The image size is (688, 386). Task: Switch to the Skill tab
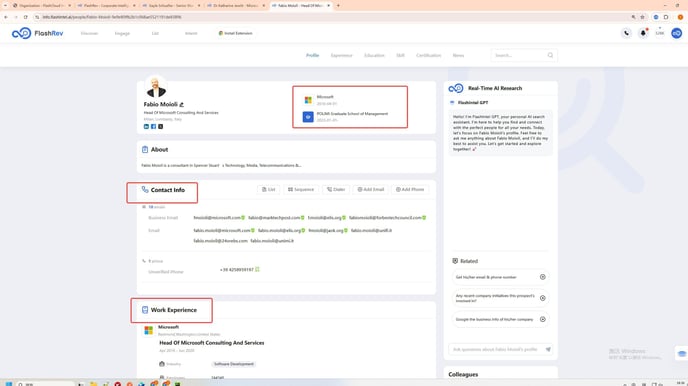400,55
